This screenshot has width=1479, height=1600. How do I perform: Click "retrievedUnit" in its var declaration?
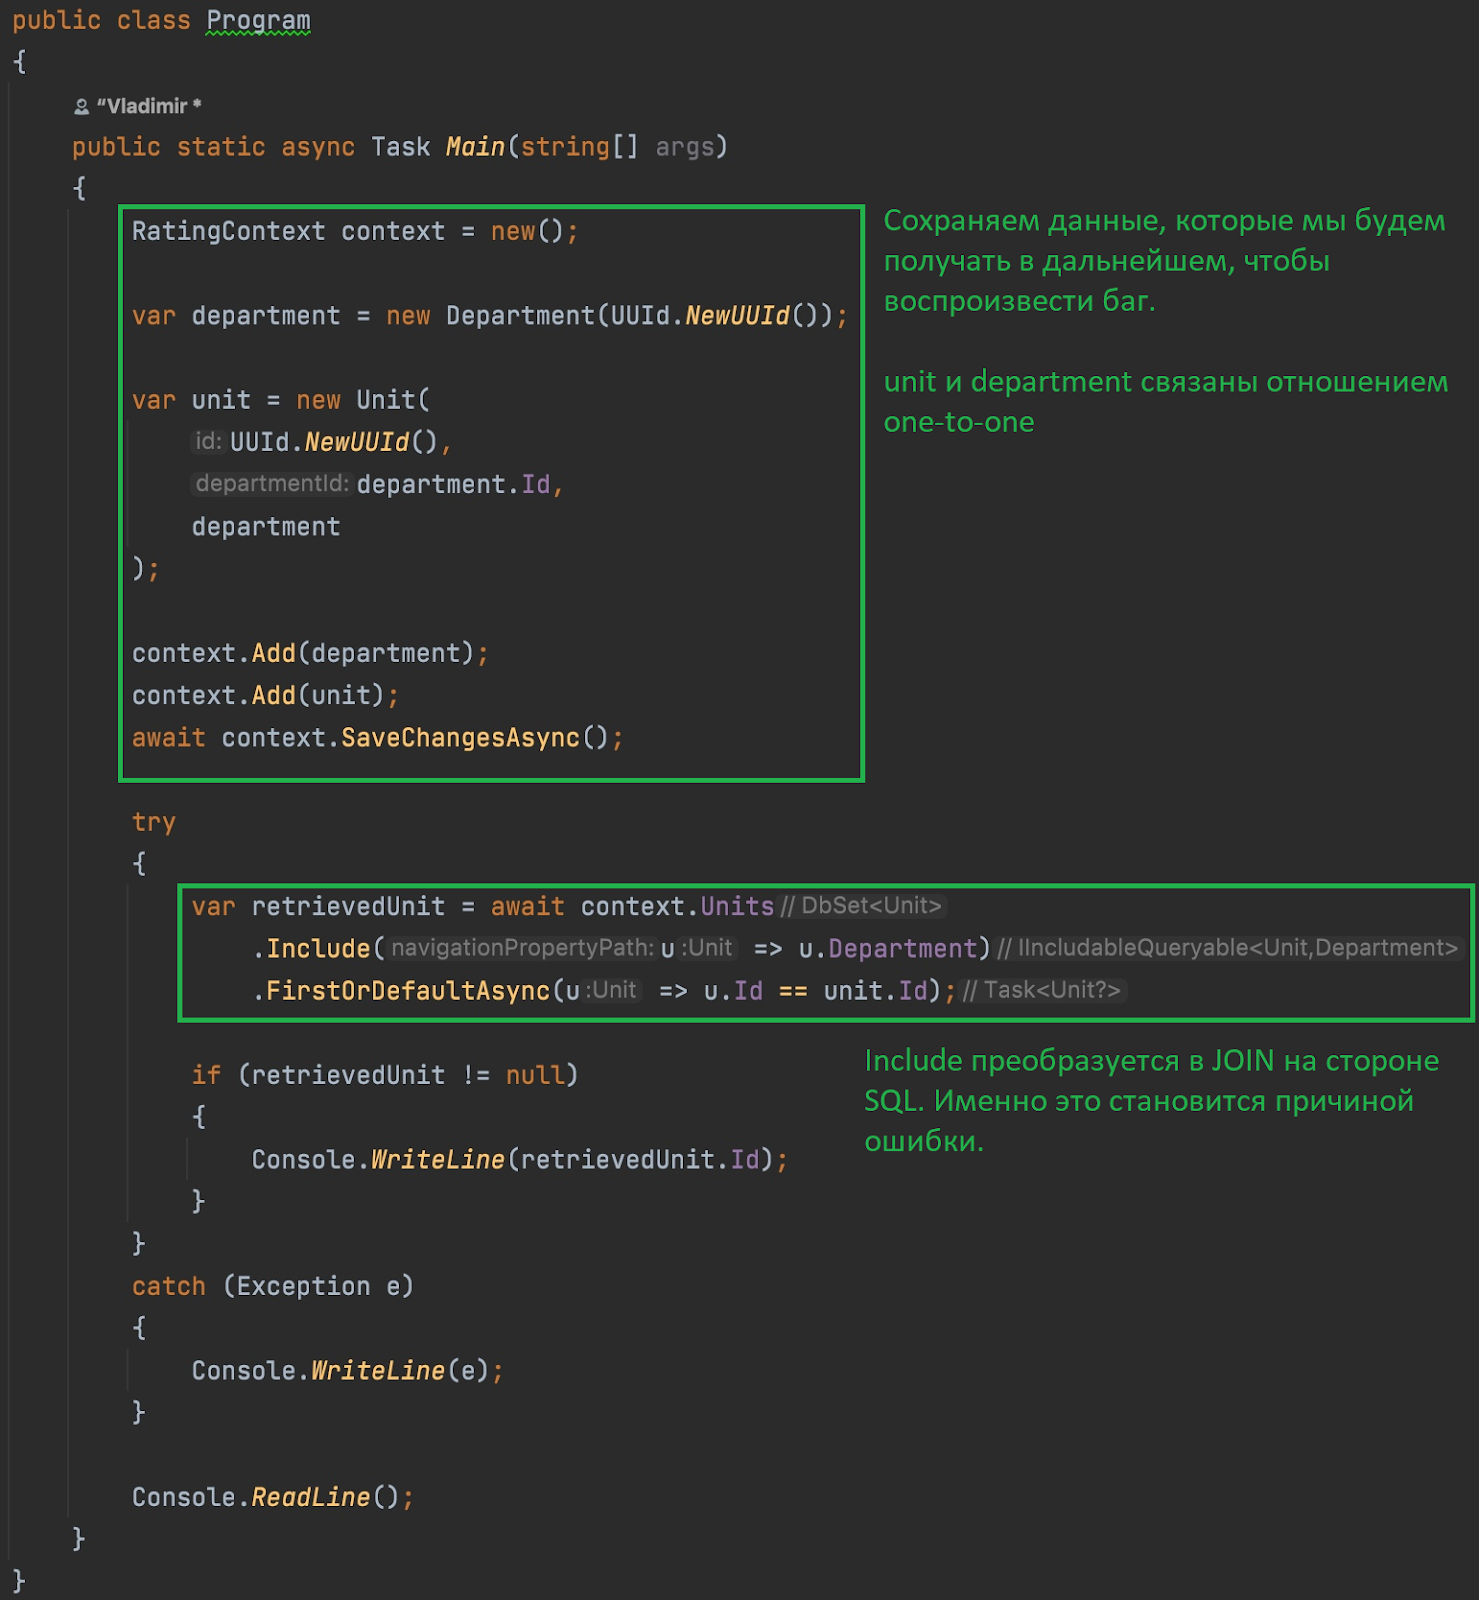click(x=348, y=906)
